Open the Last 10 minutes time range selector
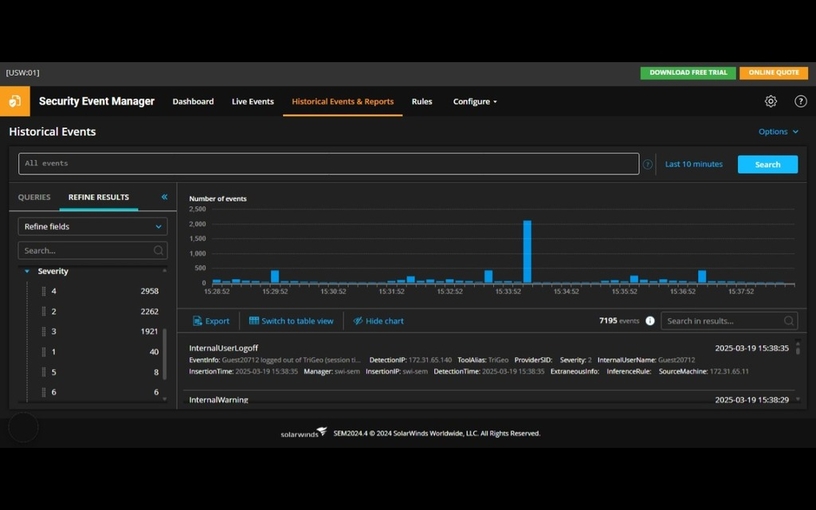The image size is (816, 510). pos(694,164)
